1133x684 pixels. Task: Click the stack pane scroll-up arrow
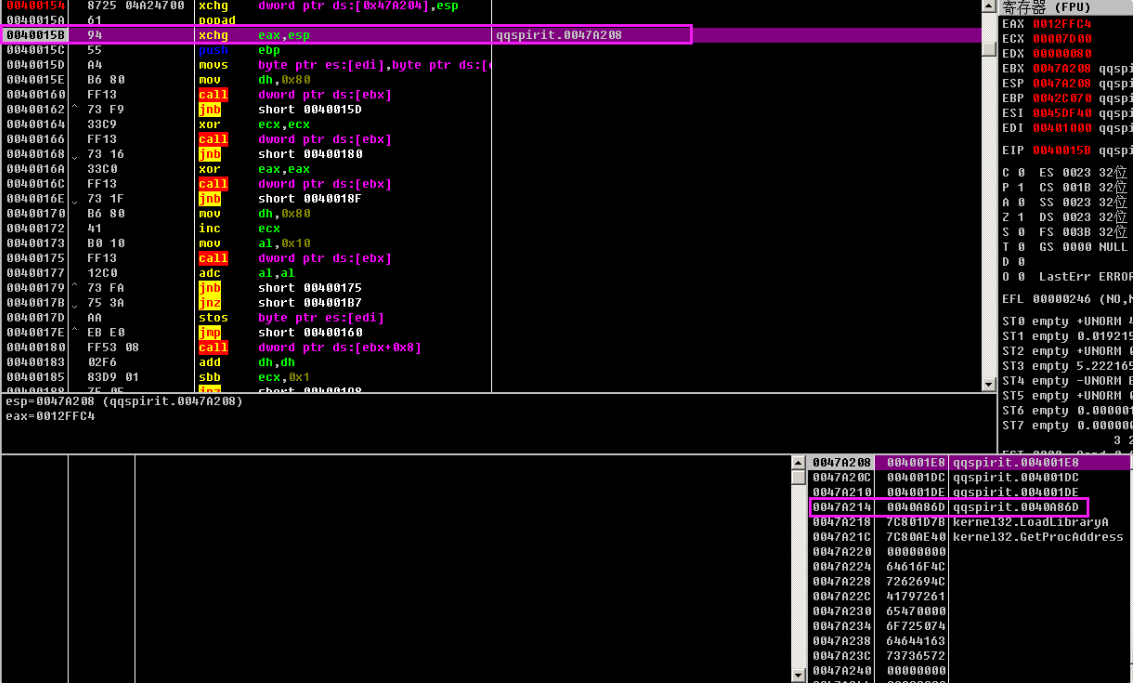pos(798,463)
